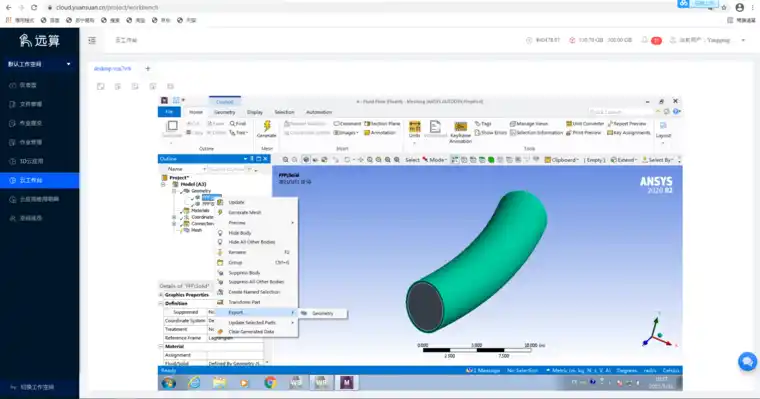The image size is (760, 399).
Task: Open the Unit Converter
Action: pyautogui.click(x=585, y=124)
